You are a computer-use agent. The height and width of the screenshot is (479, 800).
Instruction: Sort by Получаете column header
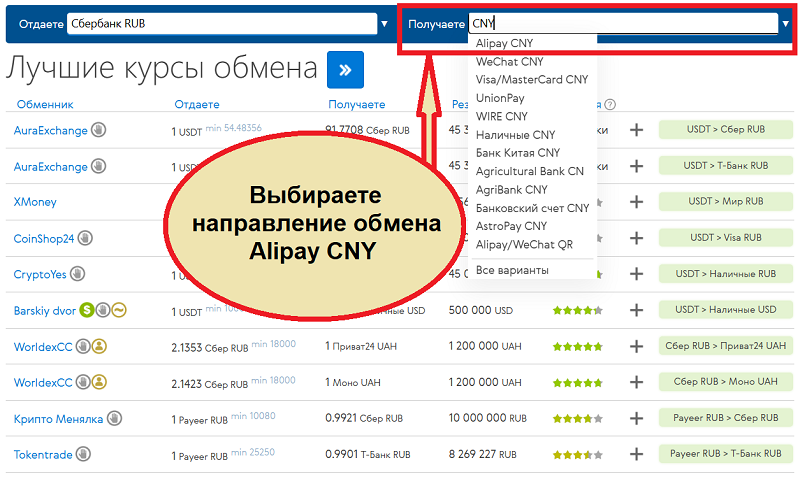pyautogui.click(x=357, y=105)
